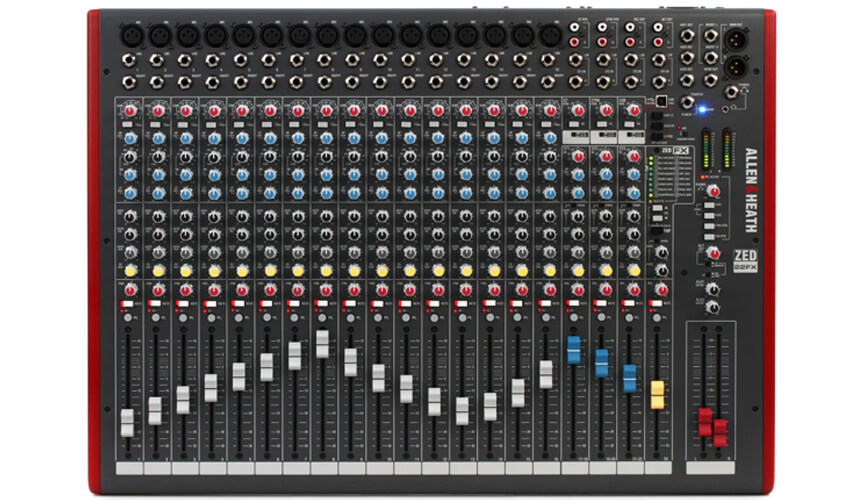850x500 pixels.
Task: Select the first white RCA jack in top row
Action: [x=574, y=27]
